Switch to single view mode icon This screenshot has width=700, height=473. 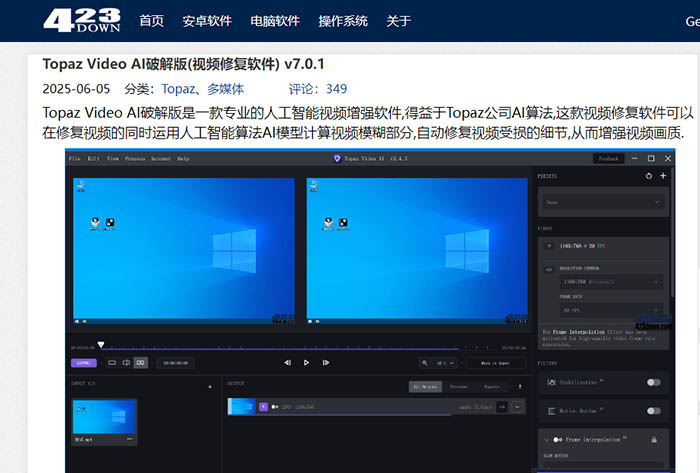[x=112, y=363]
